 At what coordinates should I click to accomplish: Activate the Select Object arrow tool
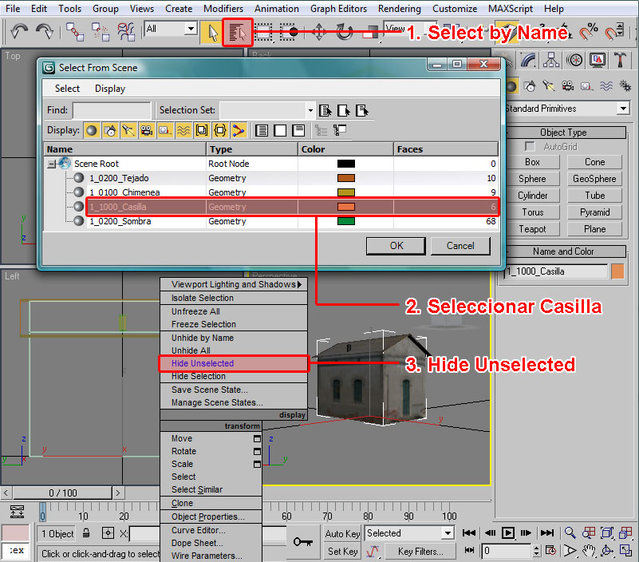click(212, 31)
